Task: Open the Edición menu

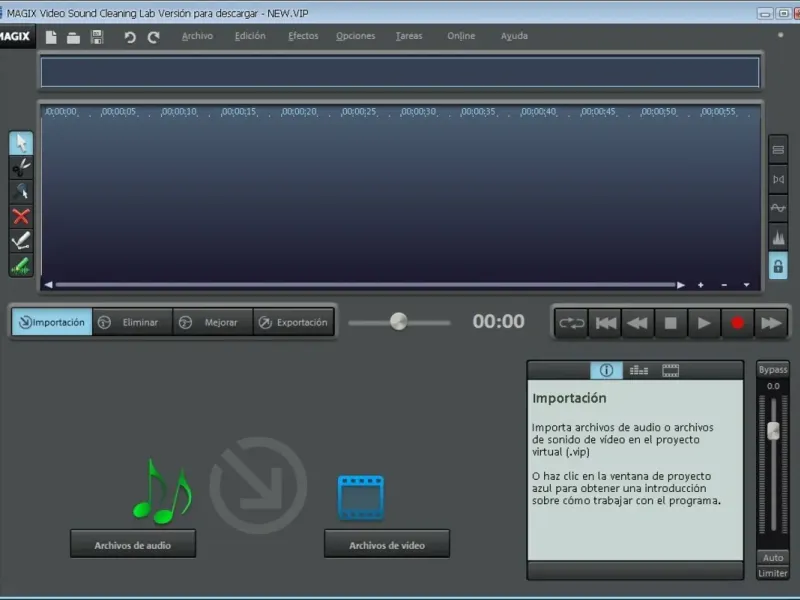Action: point(250,36)
